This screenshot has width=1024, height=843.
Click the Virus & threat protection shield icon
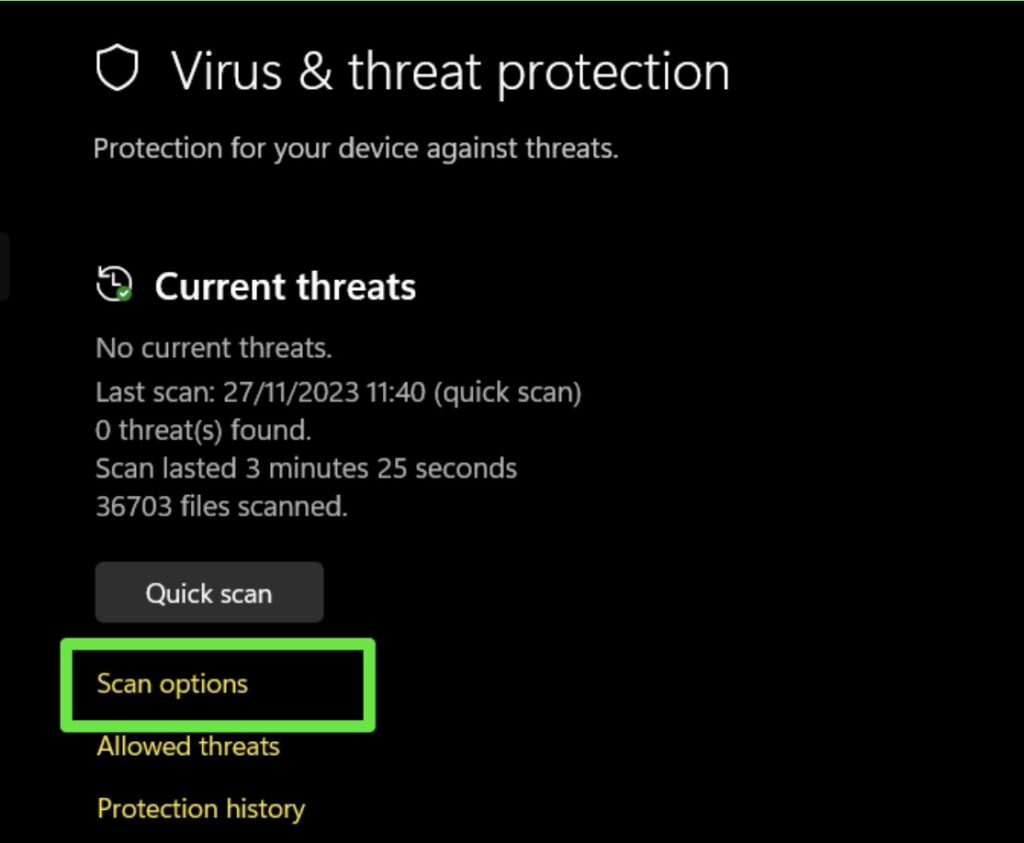click(x=117, y=69)
